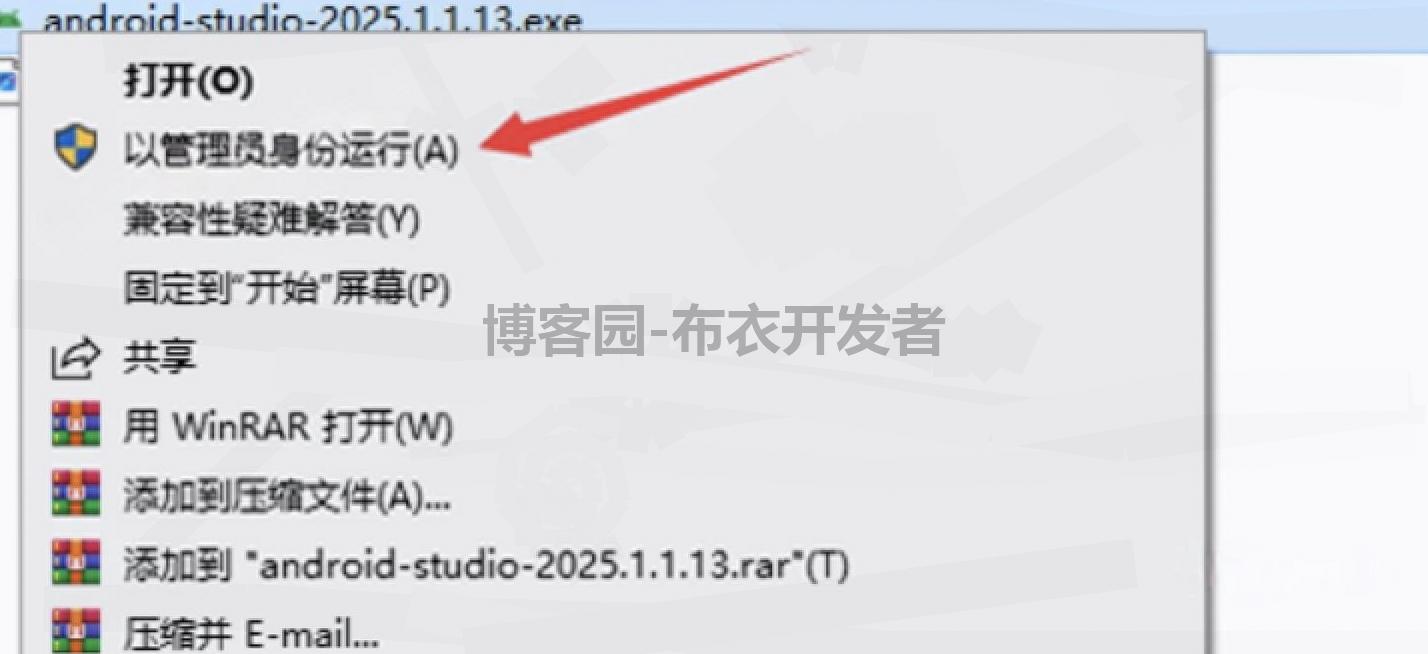The height and width of the screenshot is (654, 1428).
Task: Click the administrator shield icon
Action: (x=76, y=149)
